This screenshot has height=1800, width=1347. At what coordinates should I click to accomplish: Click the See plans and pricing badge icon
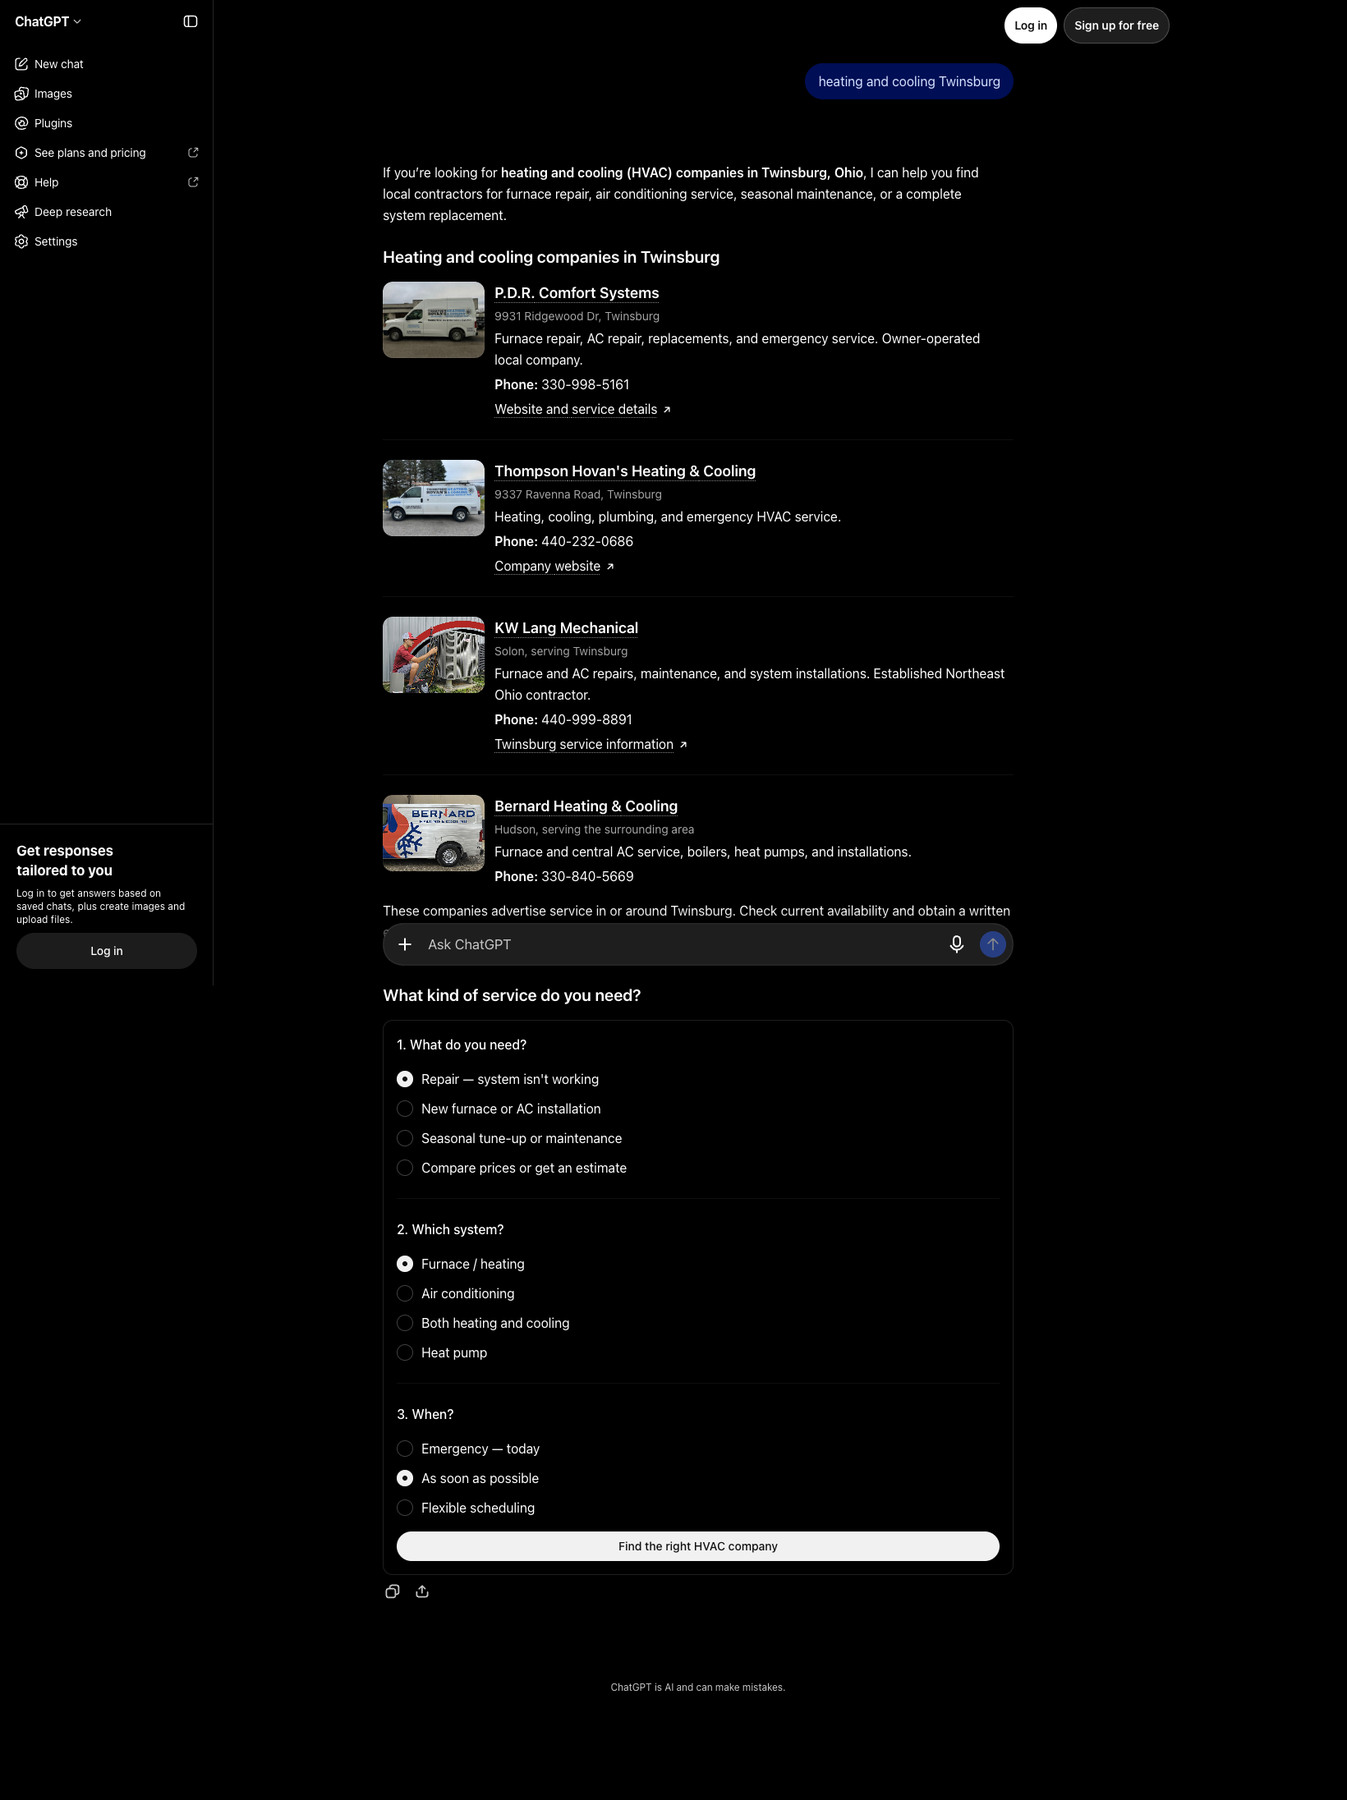click(21, 153)
